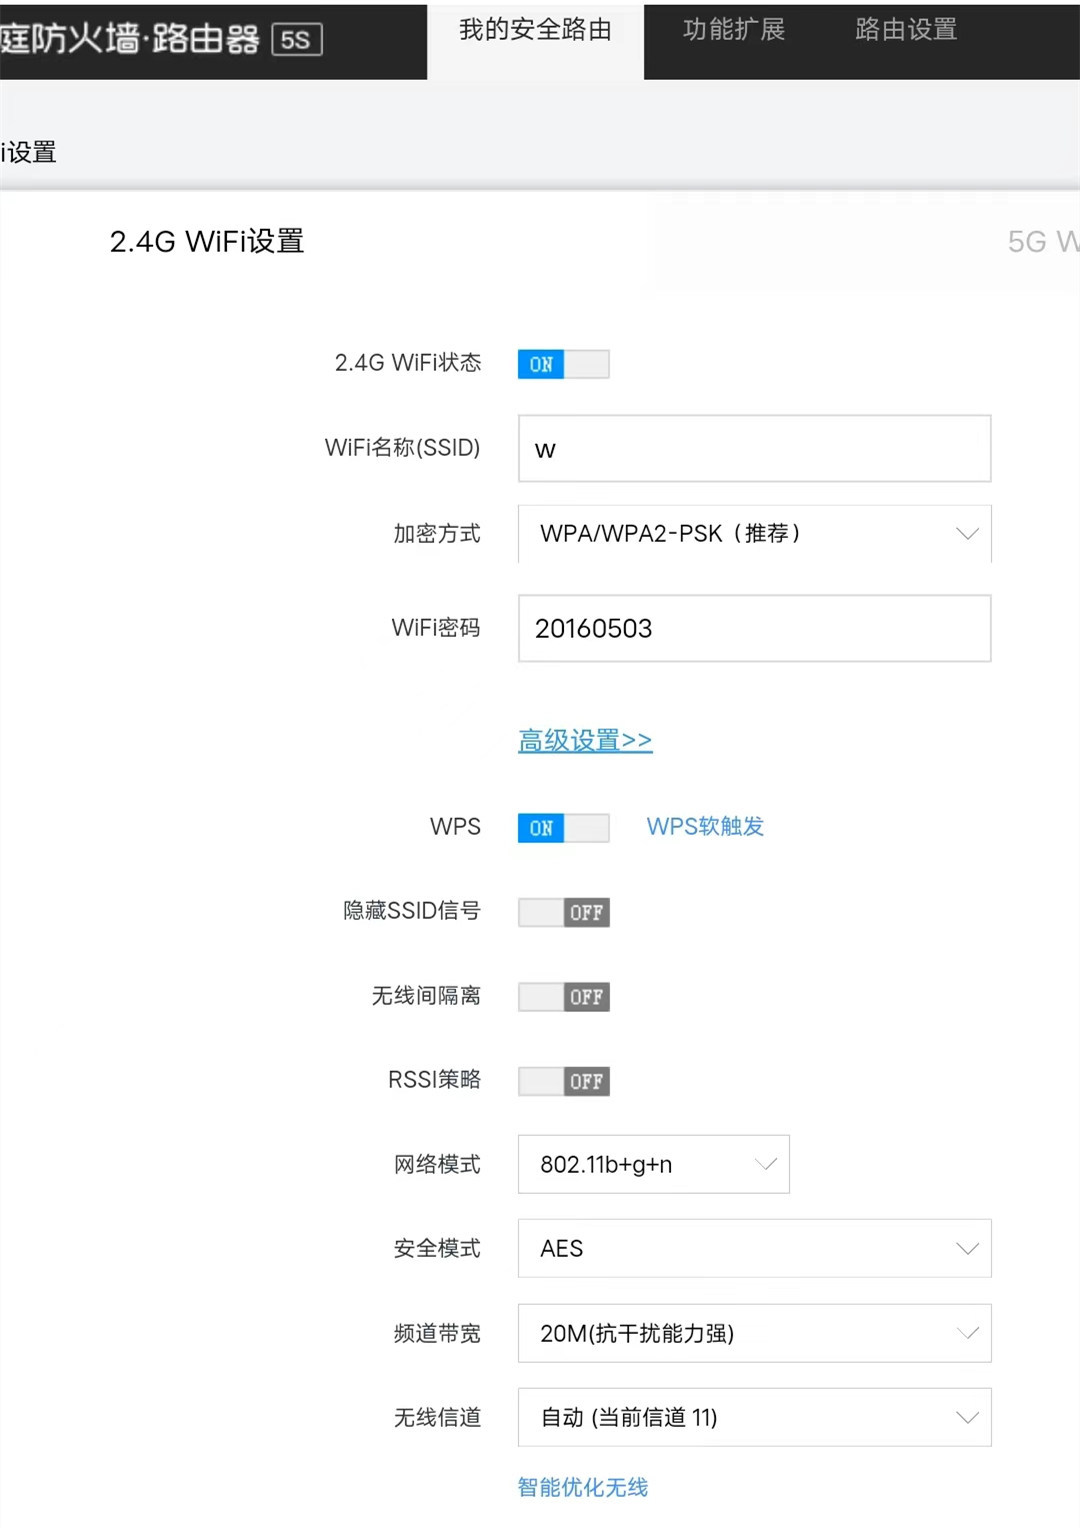This screenshot has height=1528, width=1080.
Task: Click the 智能优化无线 optimization link
Action: coord(583,1487)
